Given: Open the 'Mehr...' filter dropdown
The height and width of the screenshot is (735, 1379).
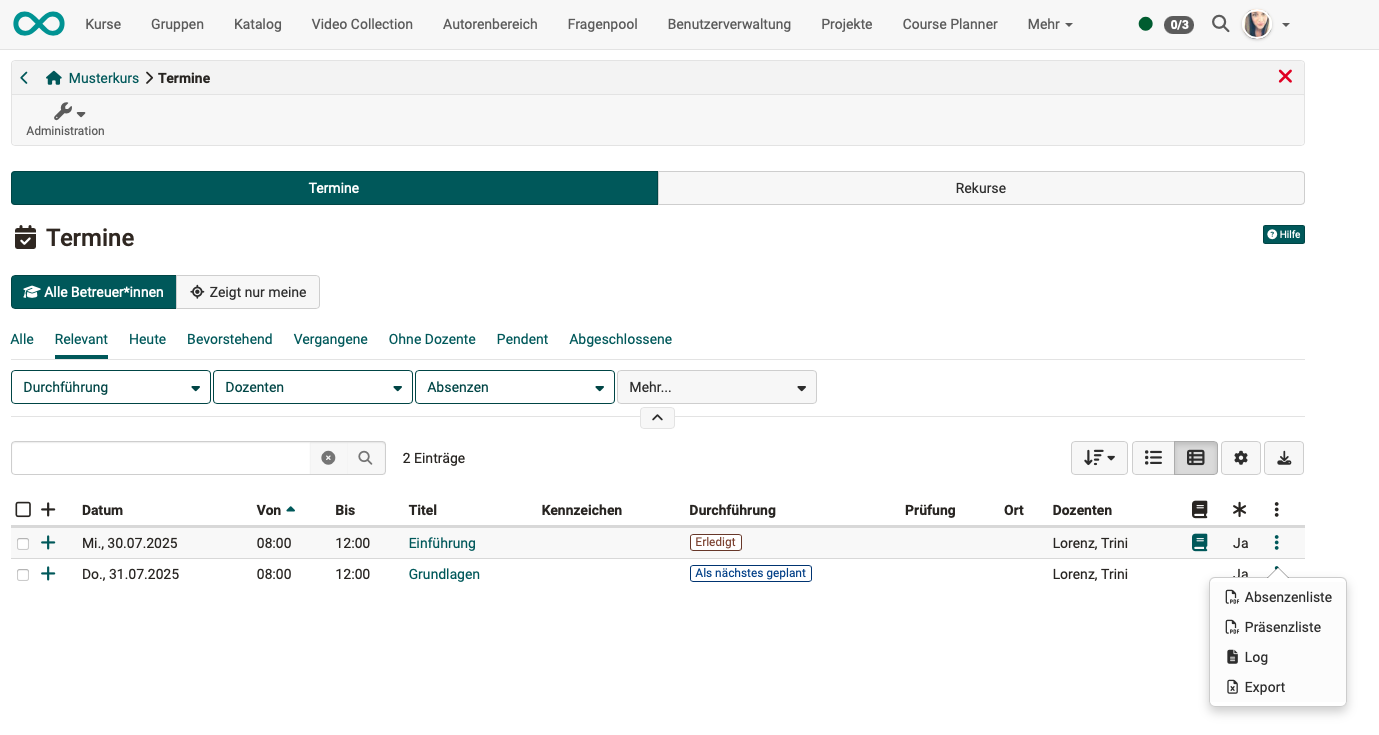Looking at the screenshot, I should tap(717, 387).
